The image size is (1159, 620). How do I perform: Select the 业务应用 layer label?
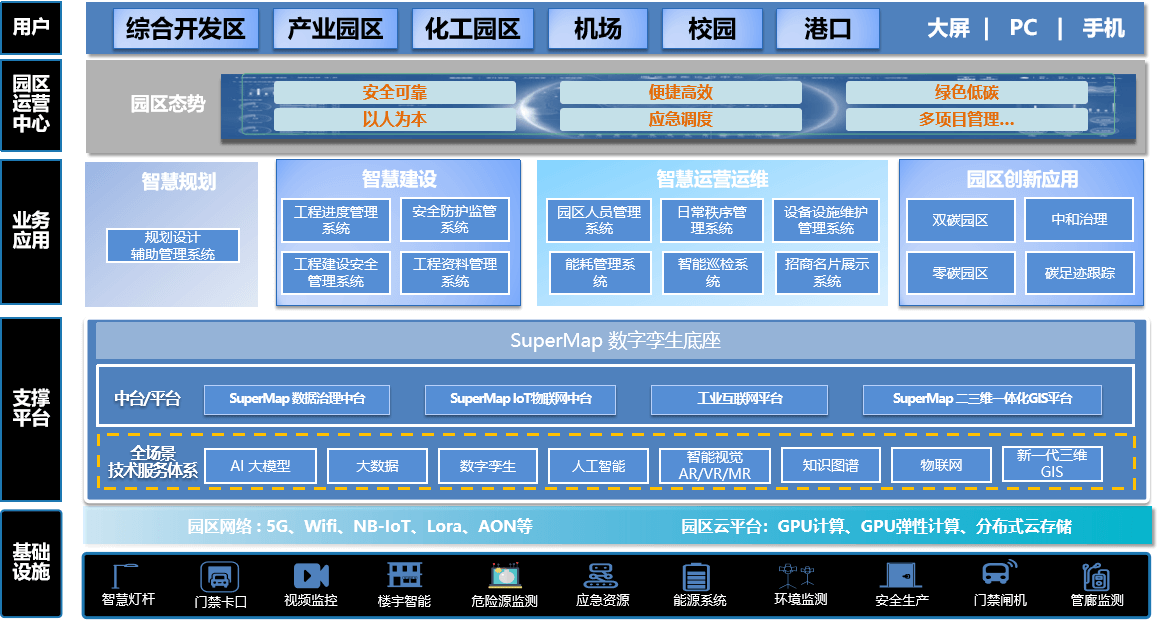pyautogui.click(x=31, y=231)
